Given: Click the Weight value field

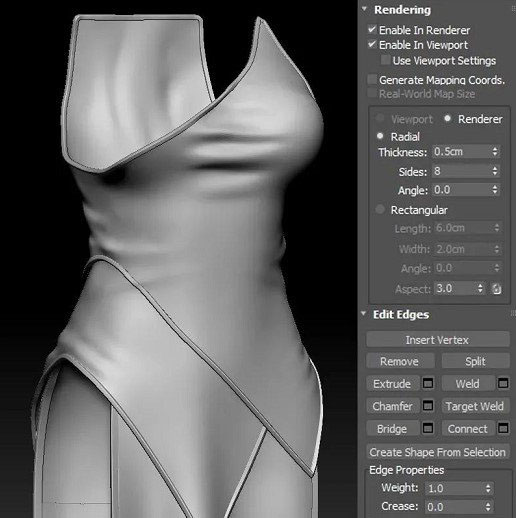Looking at the screenshot, I should 455,488.
